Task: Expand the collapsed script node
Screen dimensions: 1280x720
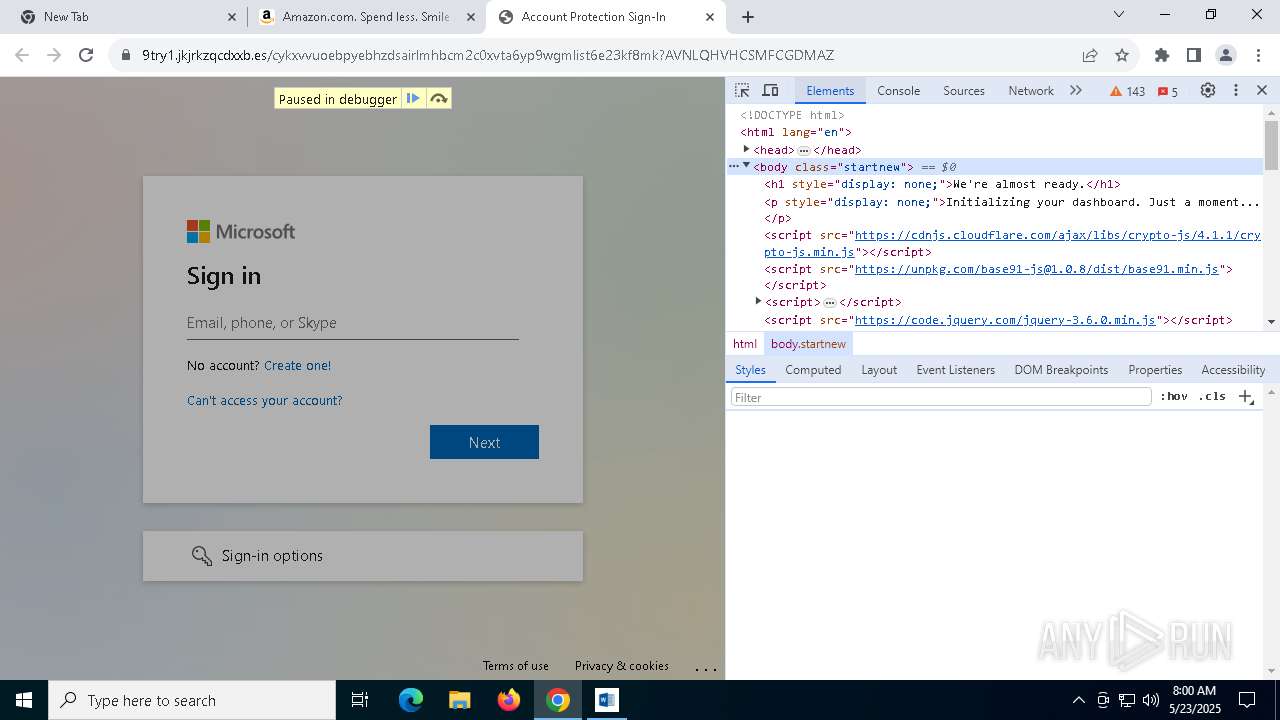Action: 758,301
